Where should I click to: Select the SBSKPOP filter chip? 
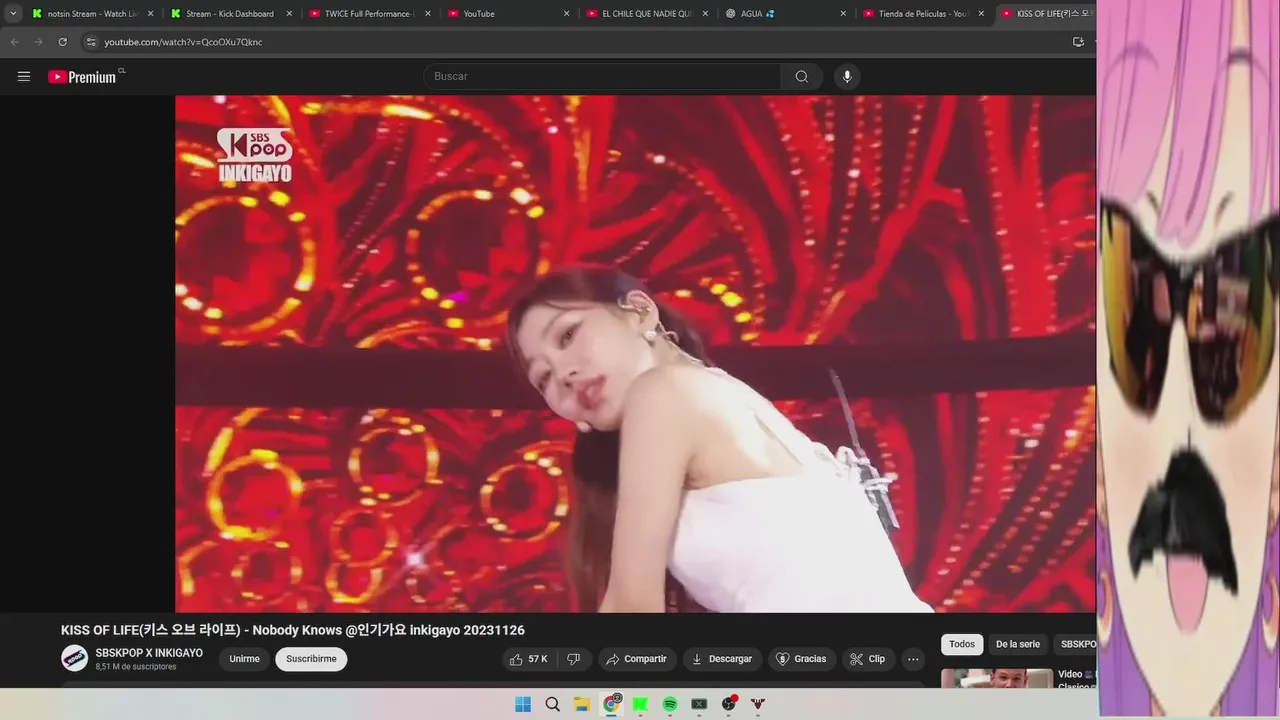(x=1076, y=645)
